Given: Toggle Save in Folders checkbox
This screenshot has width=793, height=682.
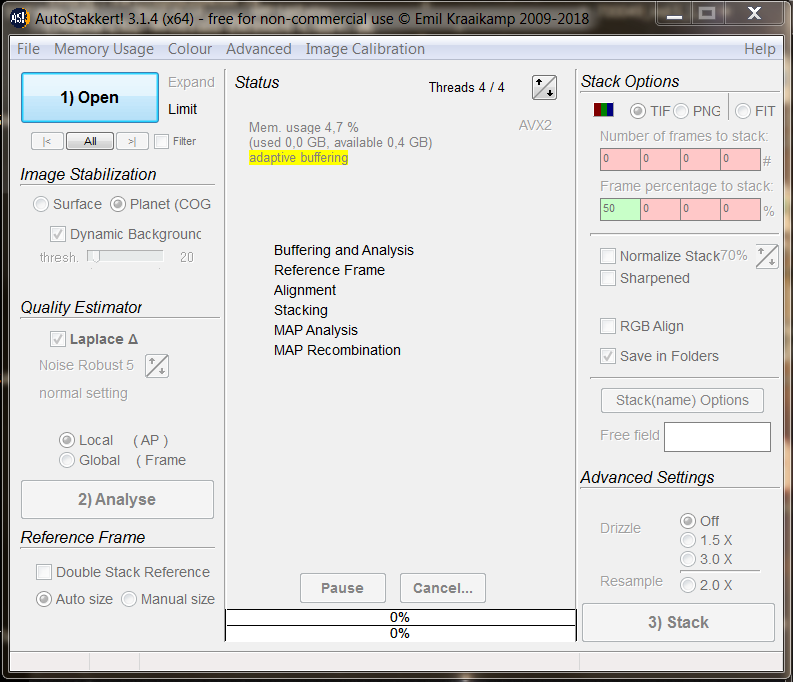Looking at the screenshot, I should point(608,356).
